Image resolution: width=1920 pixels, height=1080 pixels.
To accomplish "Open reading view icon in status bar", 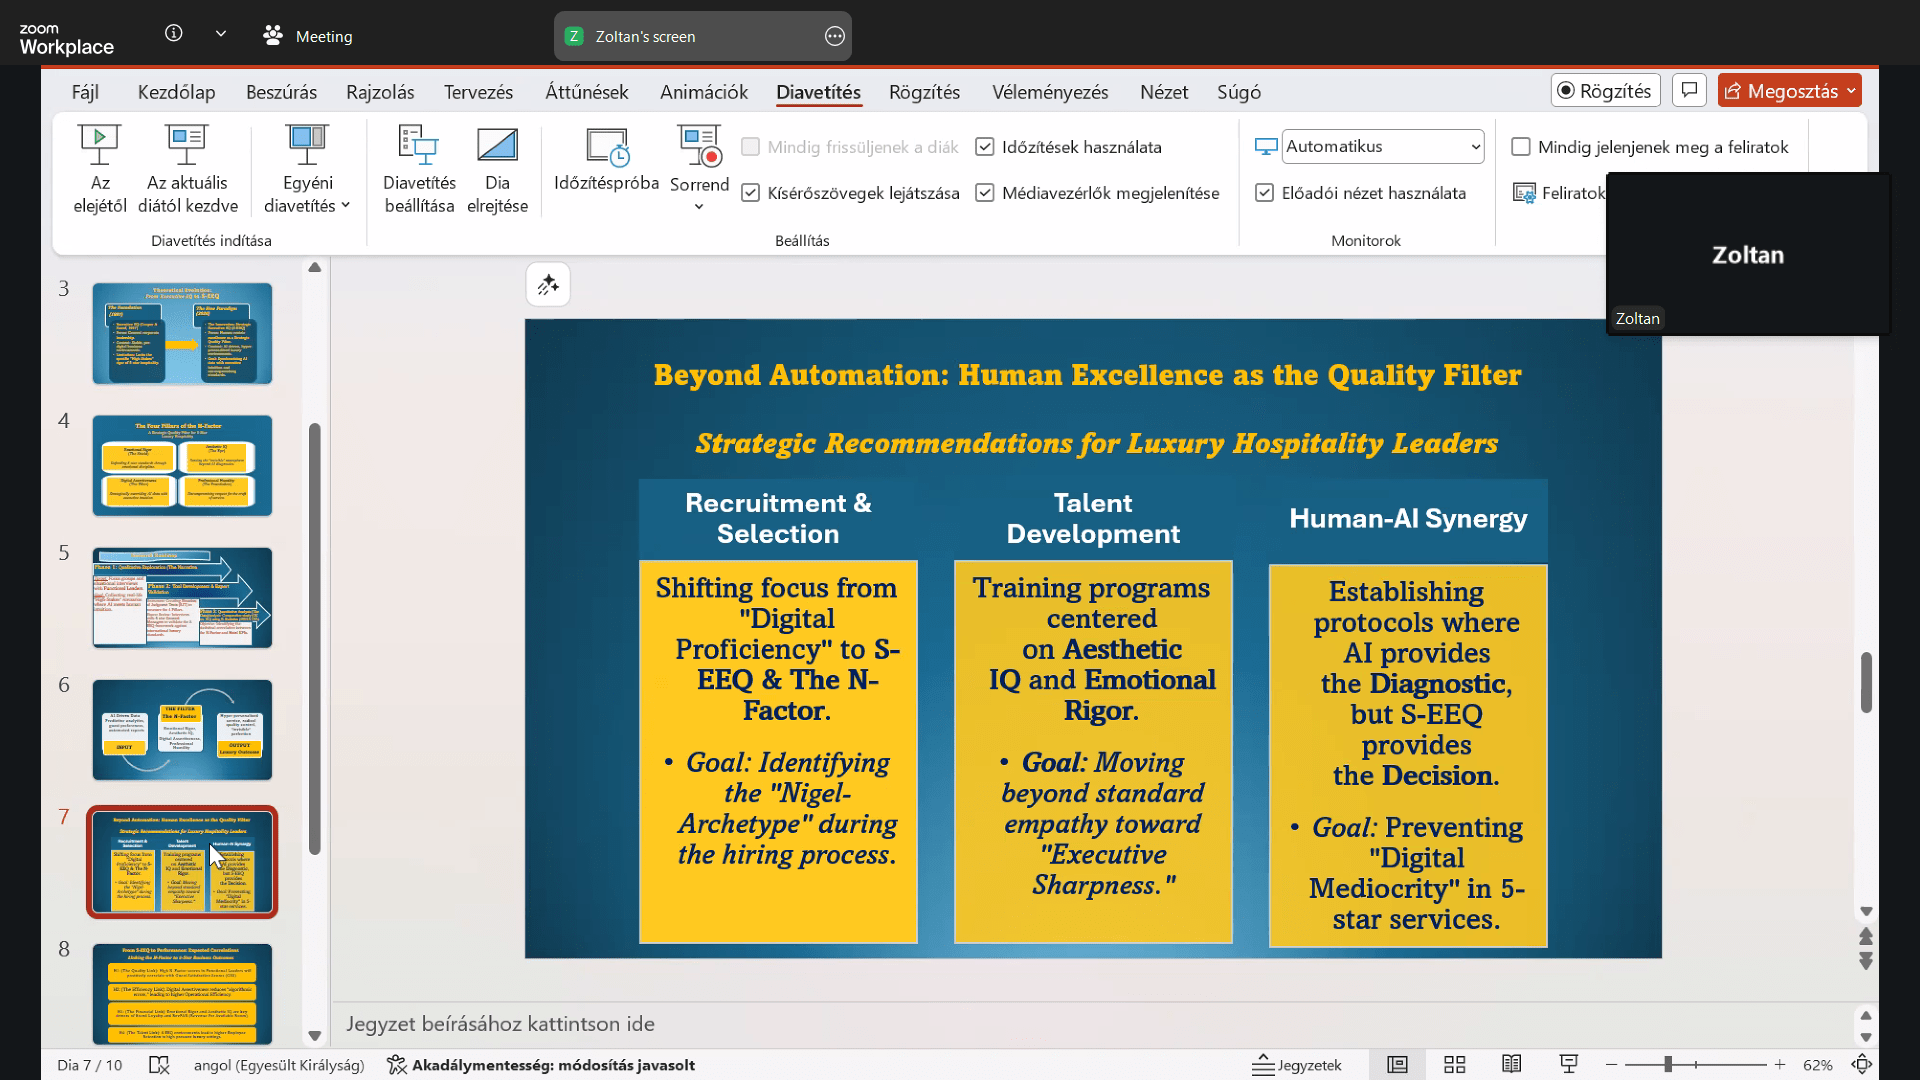I will [1512, 1065].
